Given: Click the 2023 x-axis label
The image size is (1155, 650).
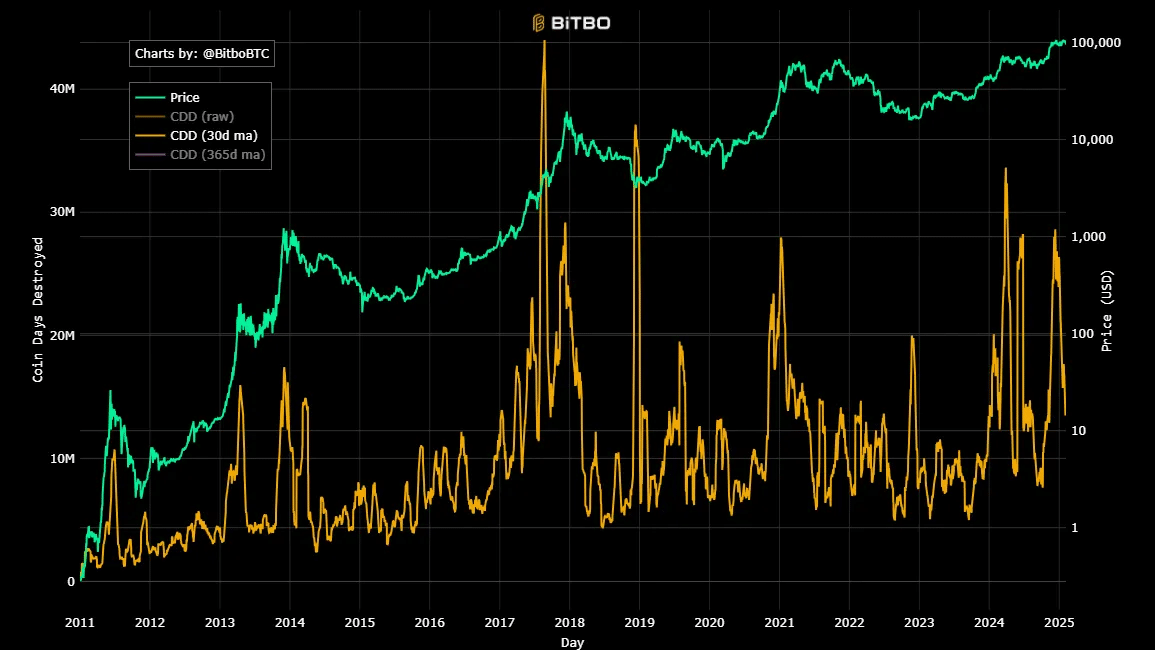Looking at the screenshot, I should click(x=919, y=623).
